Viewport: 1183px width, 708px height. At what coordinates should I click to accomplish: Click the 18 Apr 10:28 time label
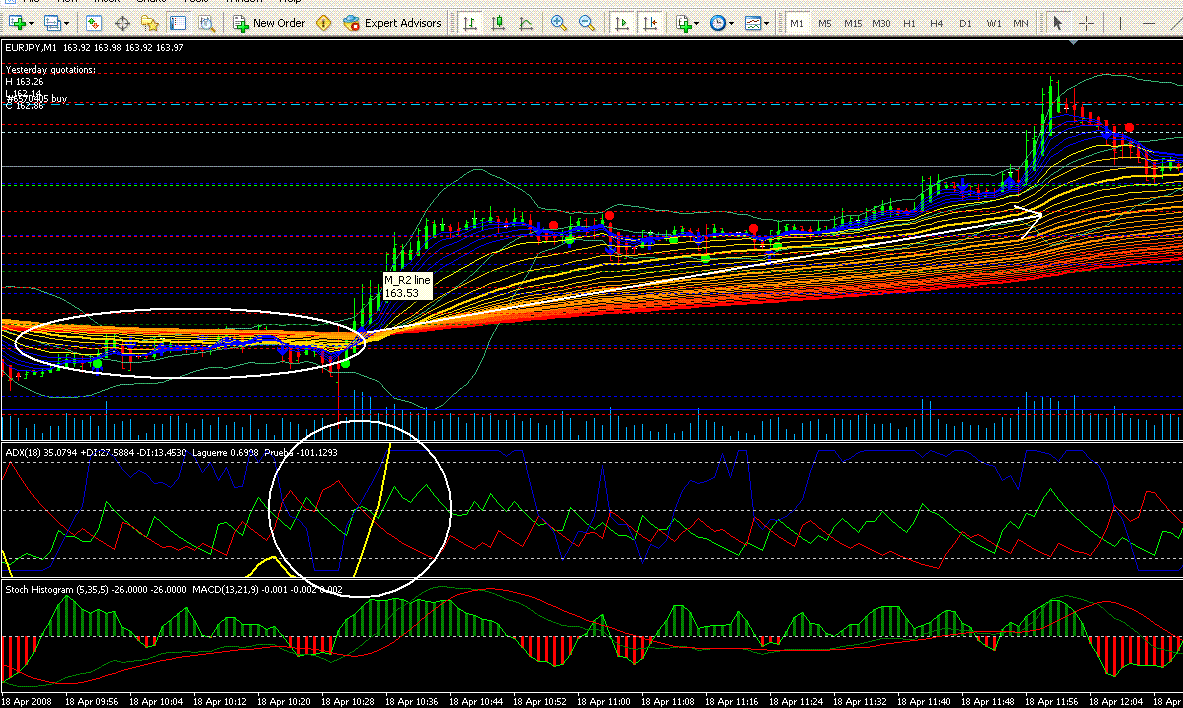[347, 701]
